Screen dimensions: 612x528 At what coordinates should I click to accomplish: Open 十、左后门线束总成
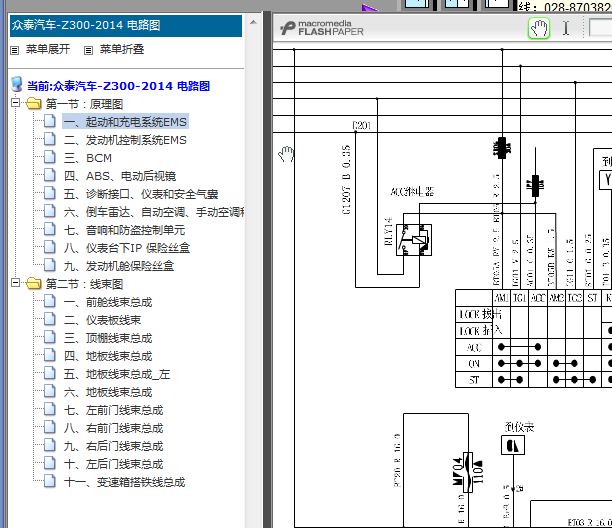113,464
